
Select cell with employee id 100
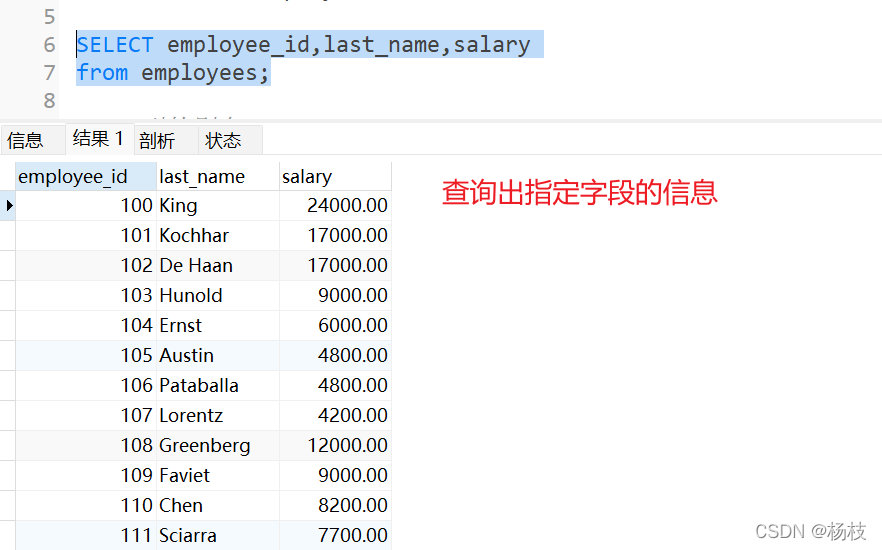point(86,205)
